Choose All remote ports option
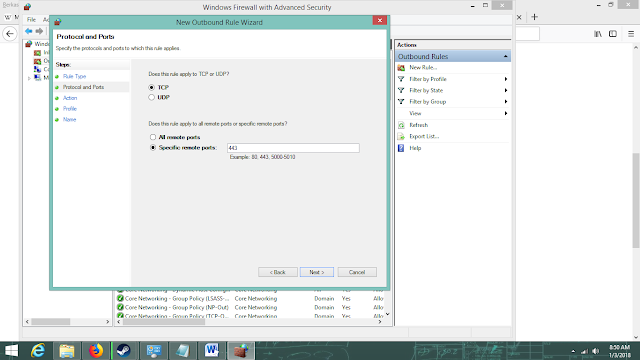Viewport: 640px width, 360px height. click(x=153, y=137)
